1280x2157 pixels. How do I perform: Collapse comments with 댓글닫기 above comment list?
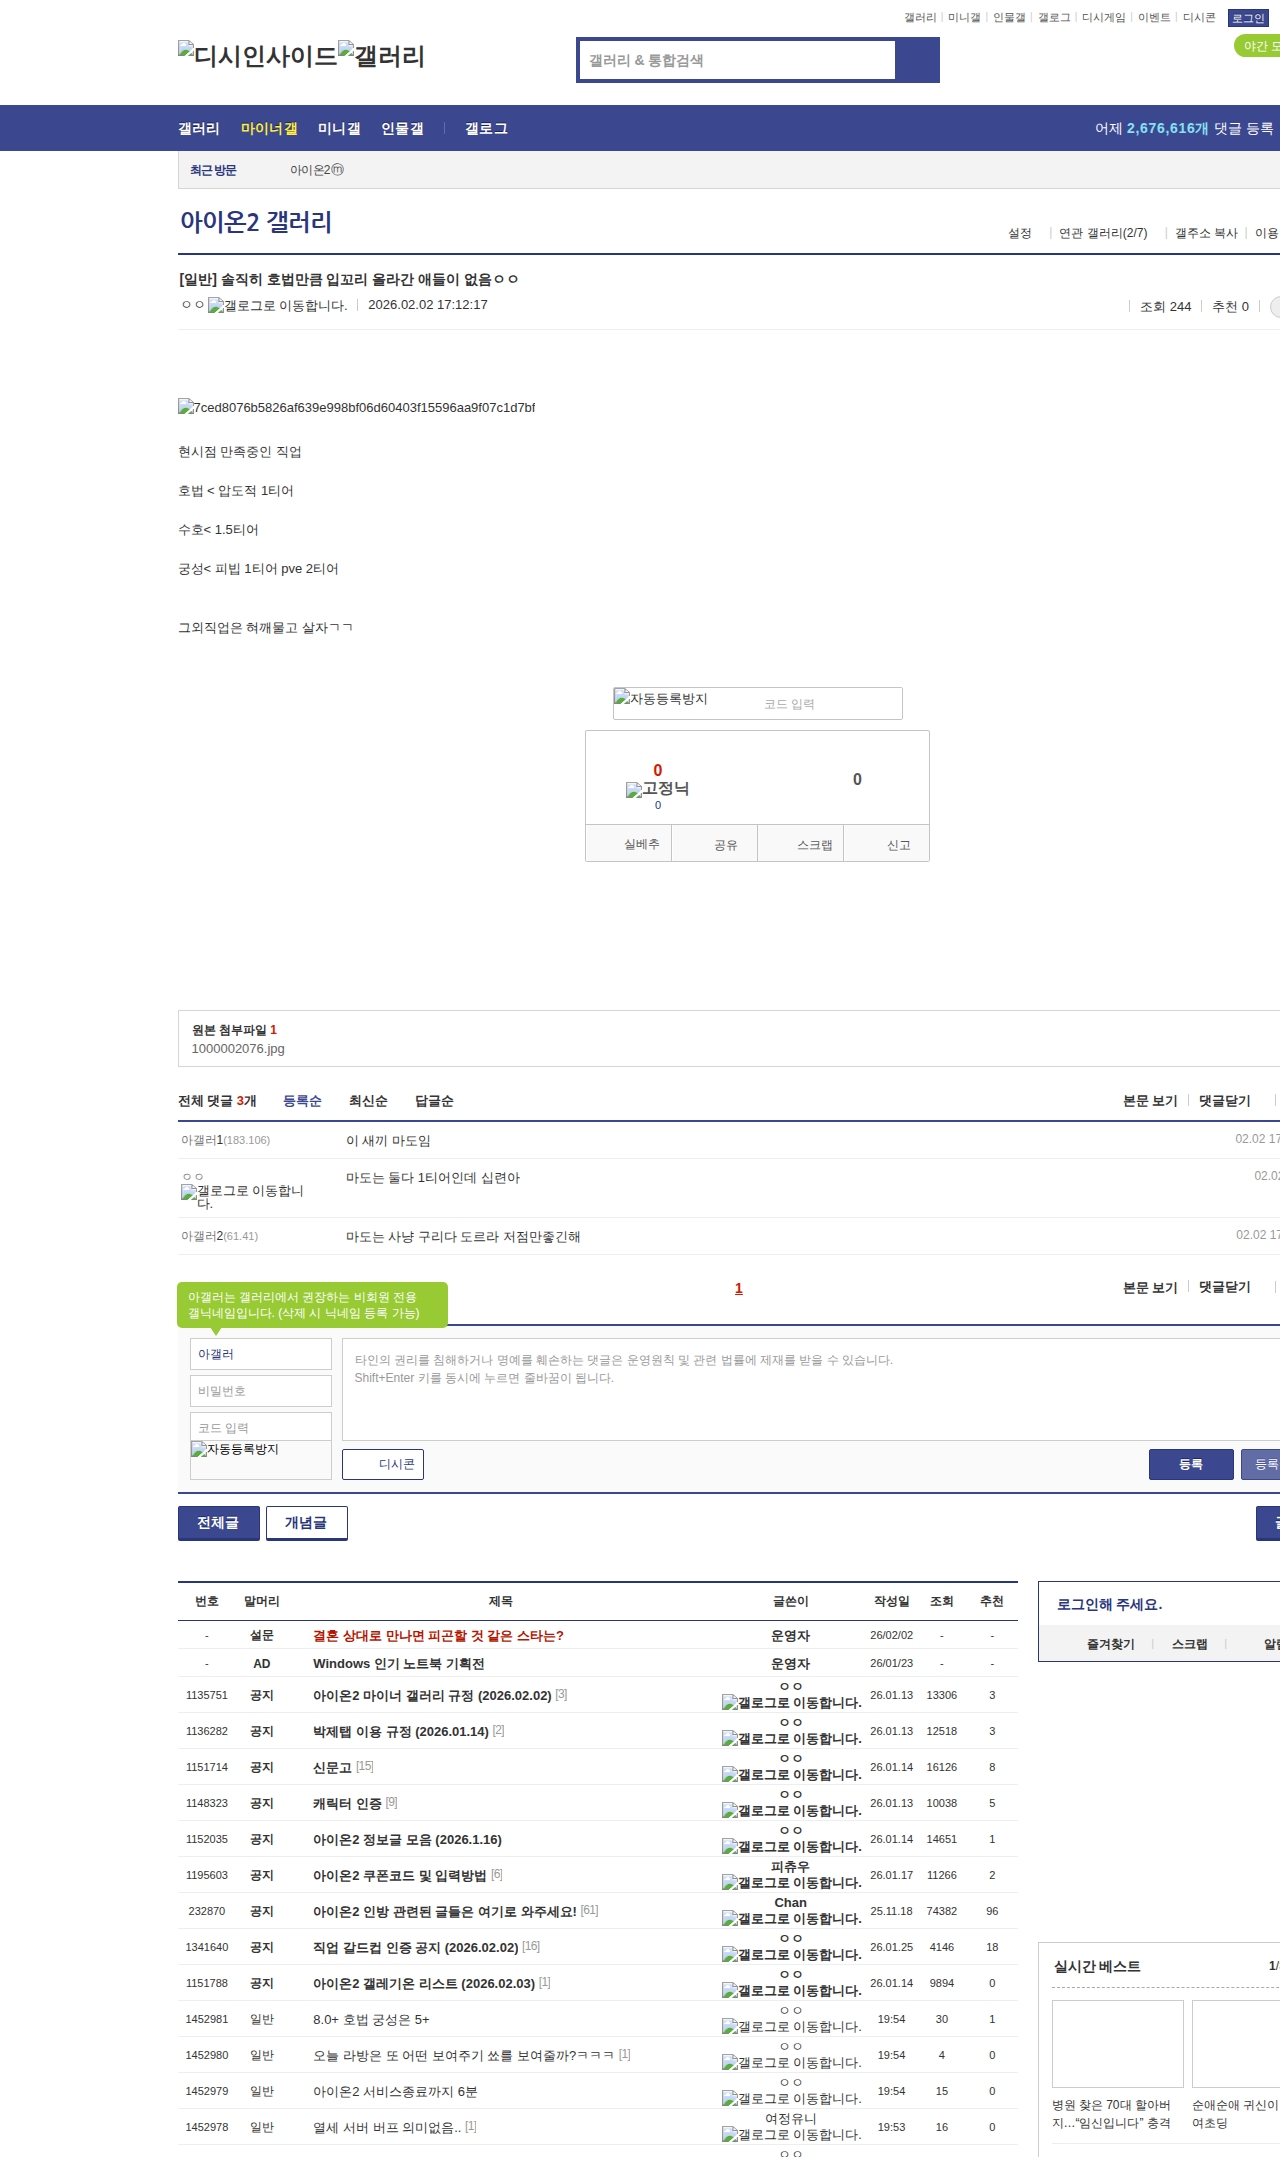point(1224,1101)
